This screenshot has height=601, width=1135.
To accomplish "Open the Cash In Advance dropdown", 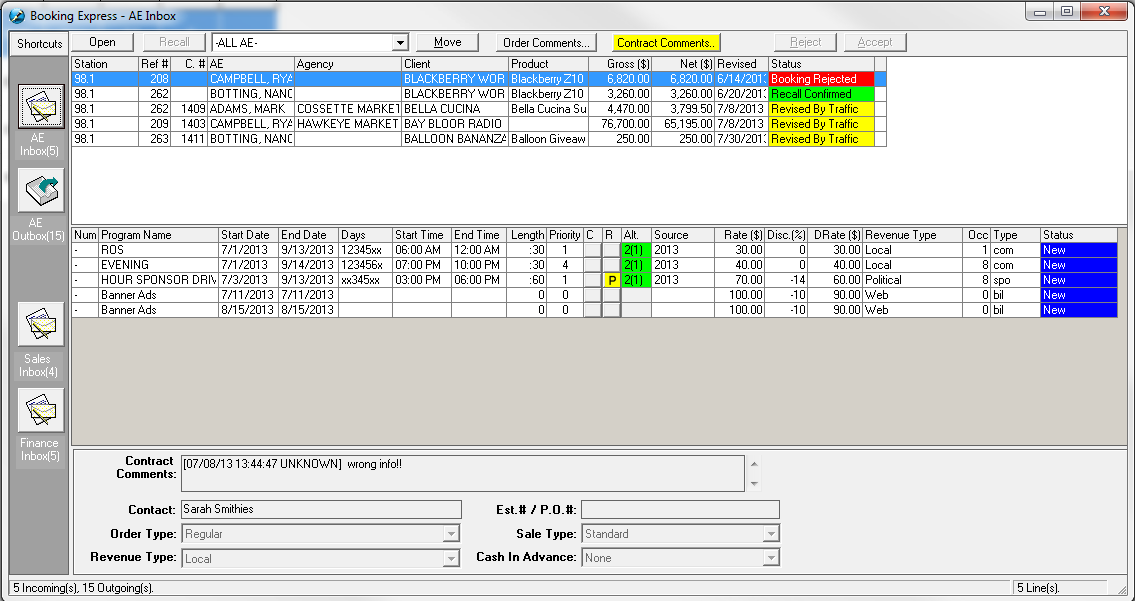I will pos(770,558).
